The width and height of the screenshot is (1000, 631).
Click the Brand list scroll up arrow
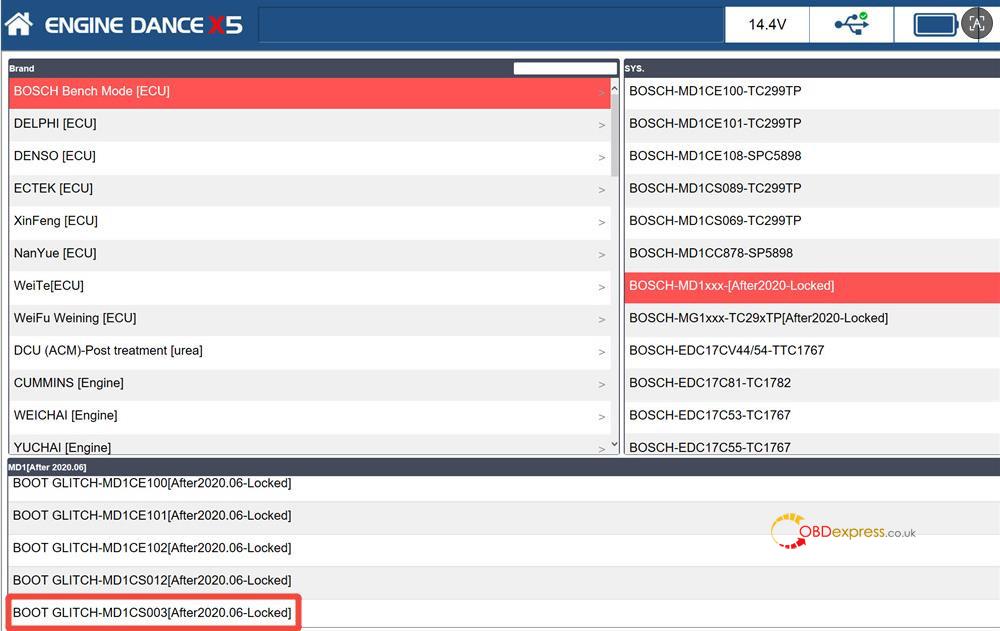[614, 88]
